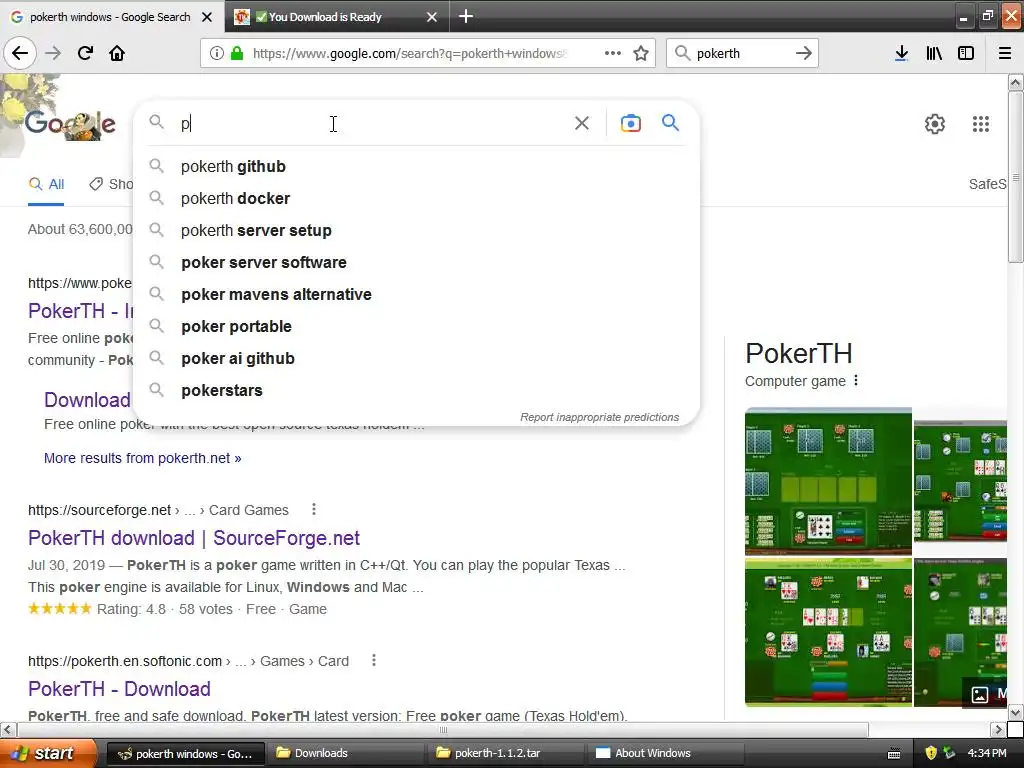Reload the current page
The image size is (1024, 768).
point(85,53)
